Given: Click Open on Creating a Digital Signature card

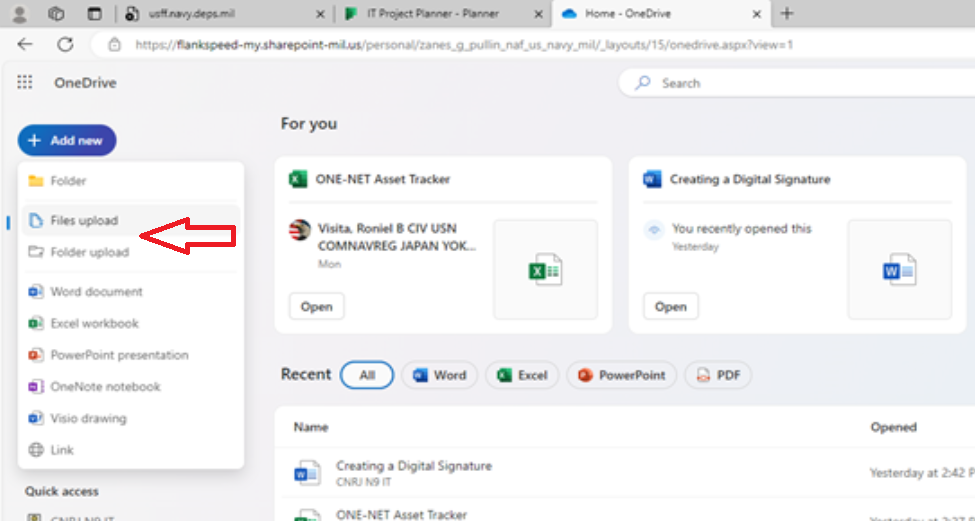Looking at the screenshot, I should pyautogui.click(x=671, y=307).
